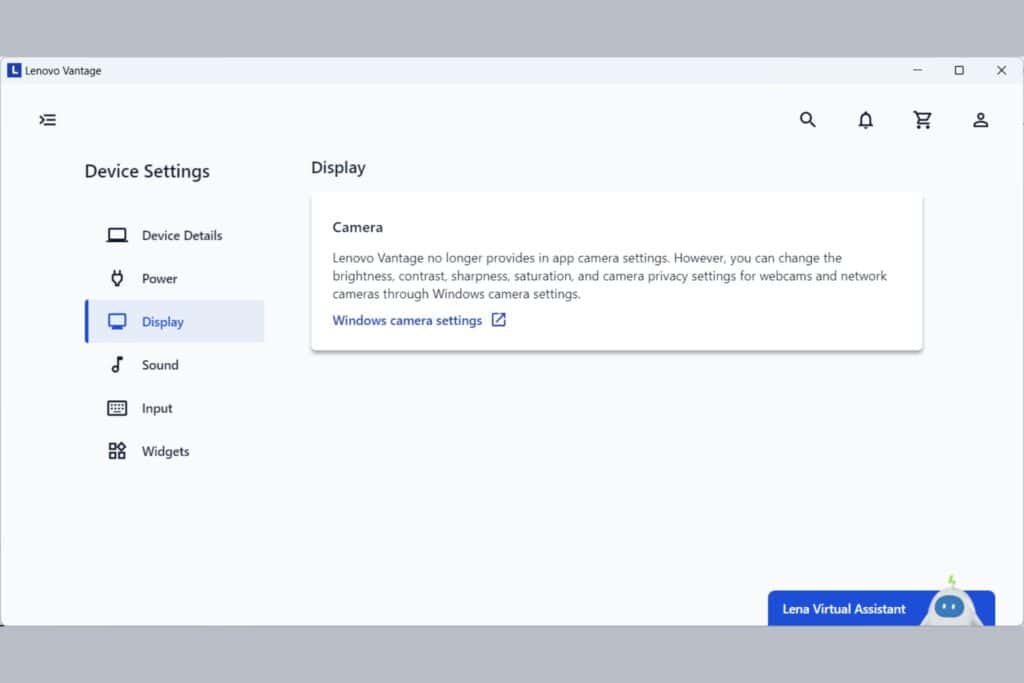Click the external link arrow icon

498,321
